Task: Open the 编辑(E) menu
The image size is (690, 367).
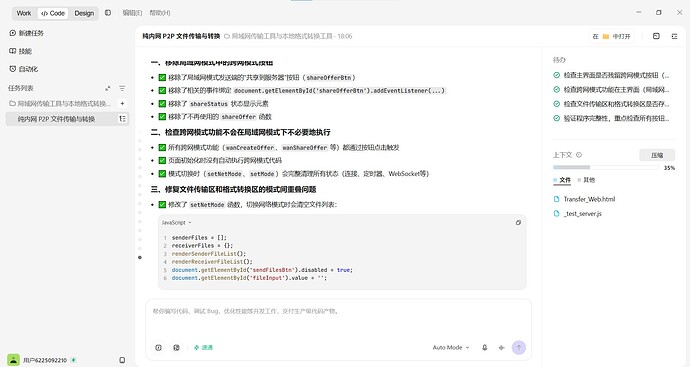Action: [132, 13]
